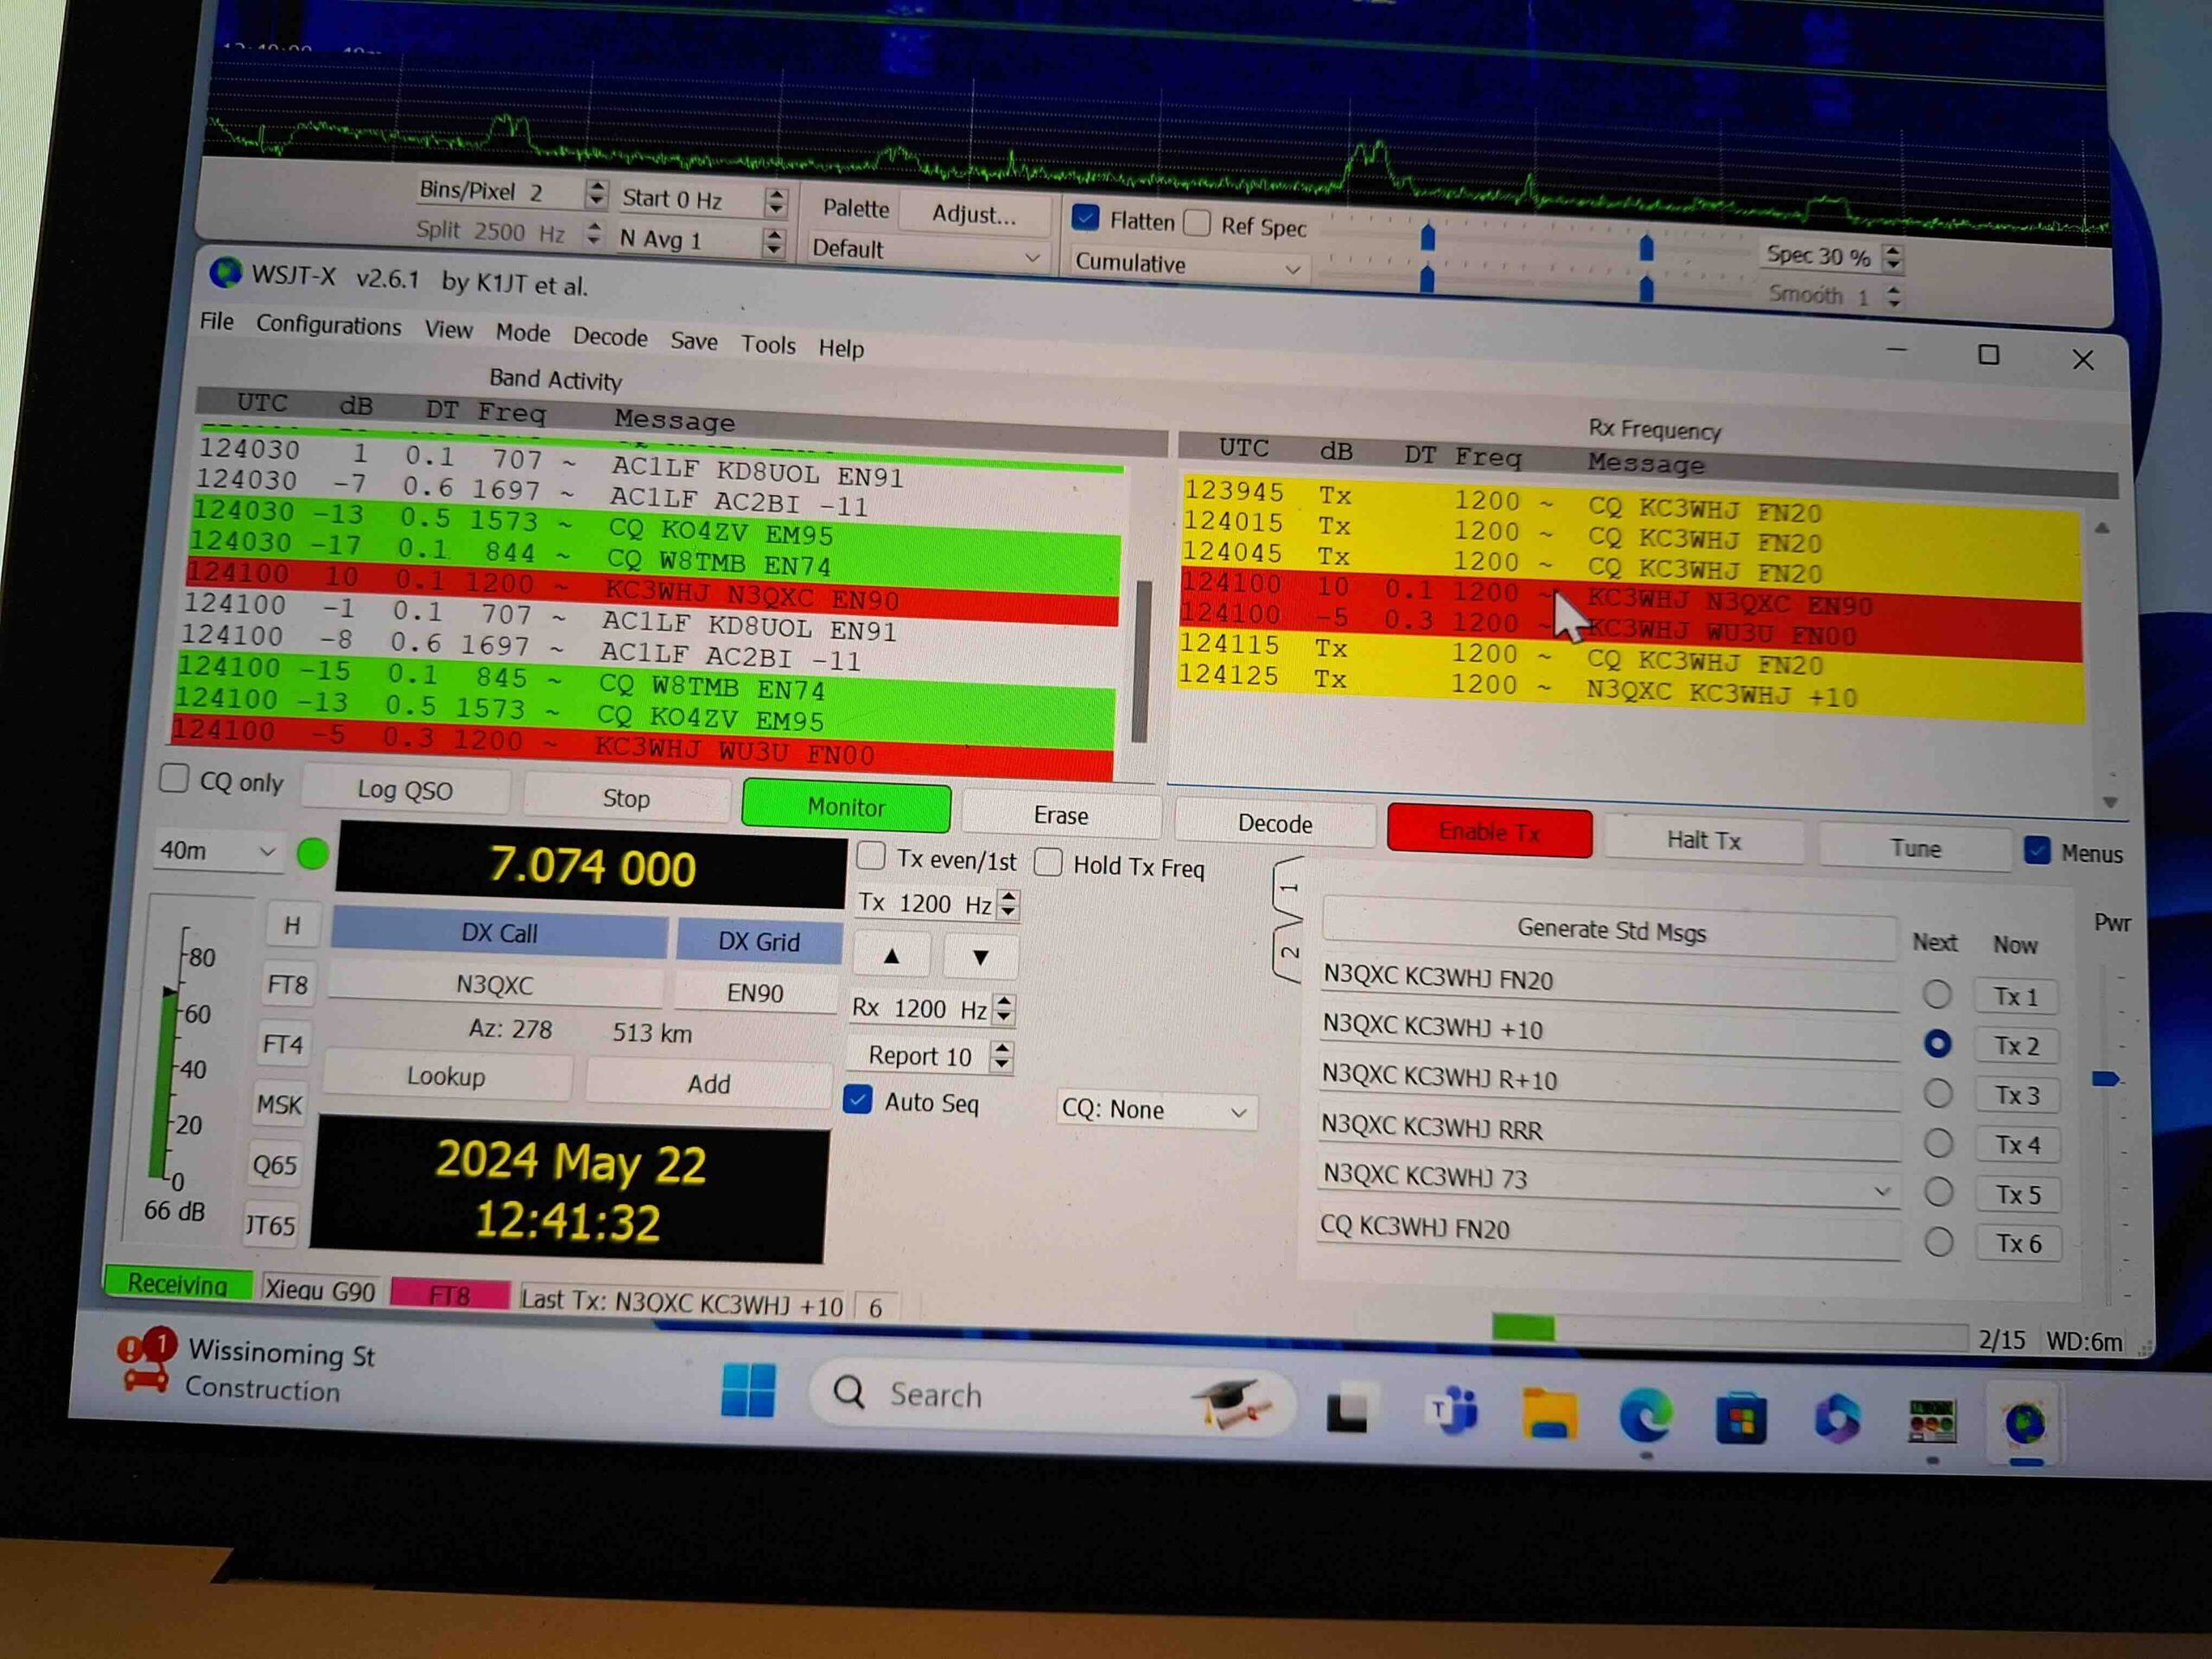Open Microsoft Store from taskbar
Image resolution: width=2212 pixels, height=1659 pixels.
(1740, 1419)
